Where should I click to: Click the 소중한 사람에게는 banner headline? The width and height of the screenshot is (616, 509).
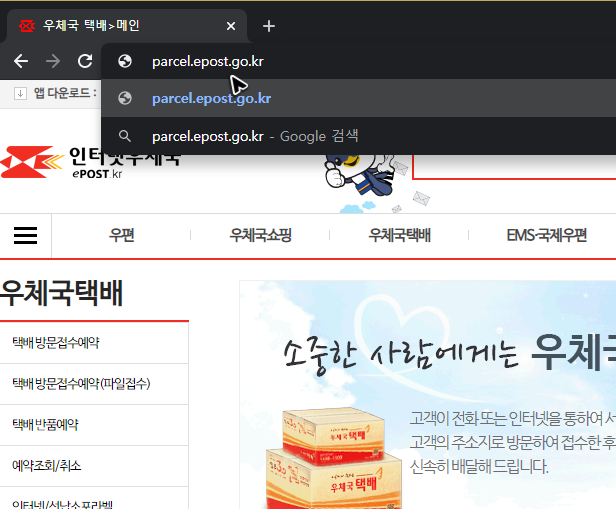pyautogui.click(x=401, y=355)
